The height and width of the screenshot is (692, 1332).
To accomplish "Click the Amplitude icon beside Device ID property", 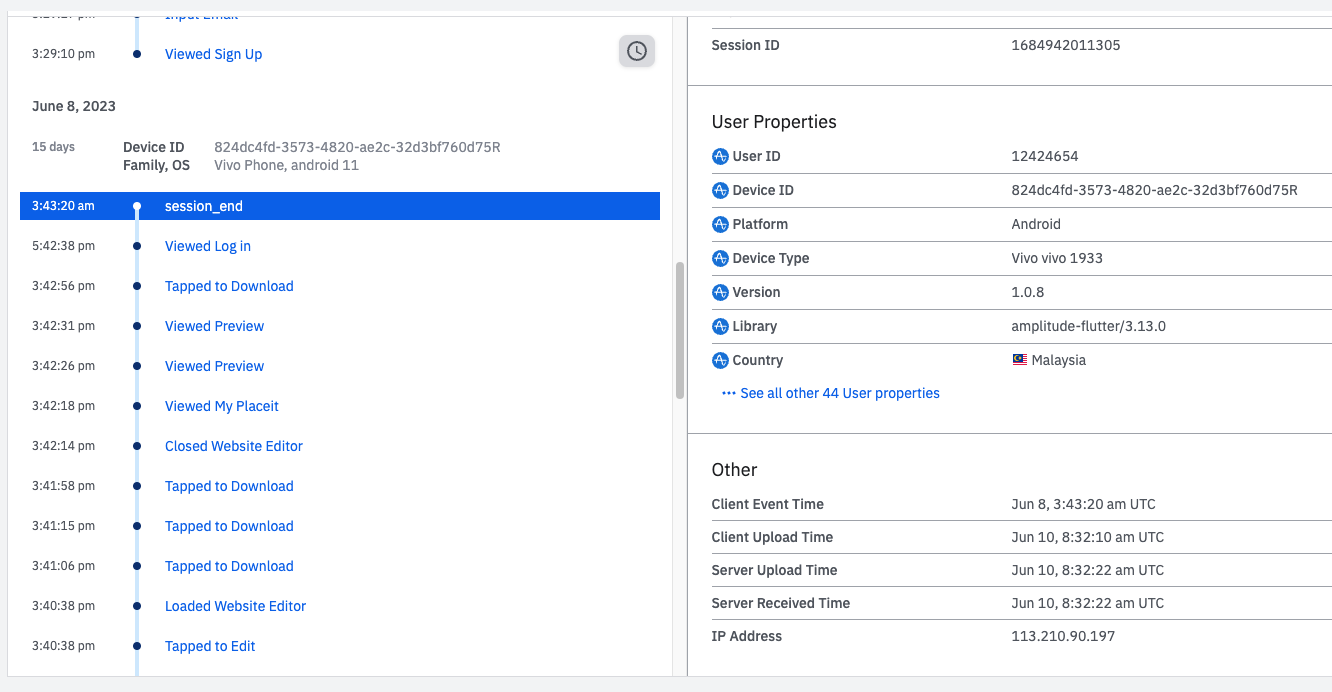I will pos(720,190).
